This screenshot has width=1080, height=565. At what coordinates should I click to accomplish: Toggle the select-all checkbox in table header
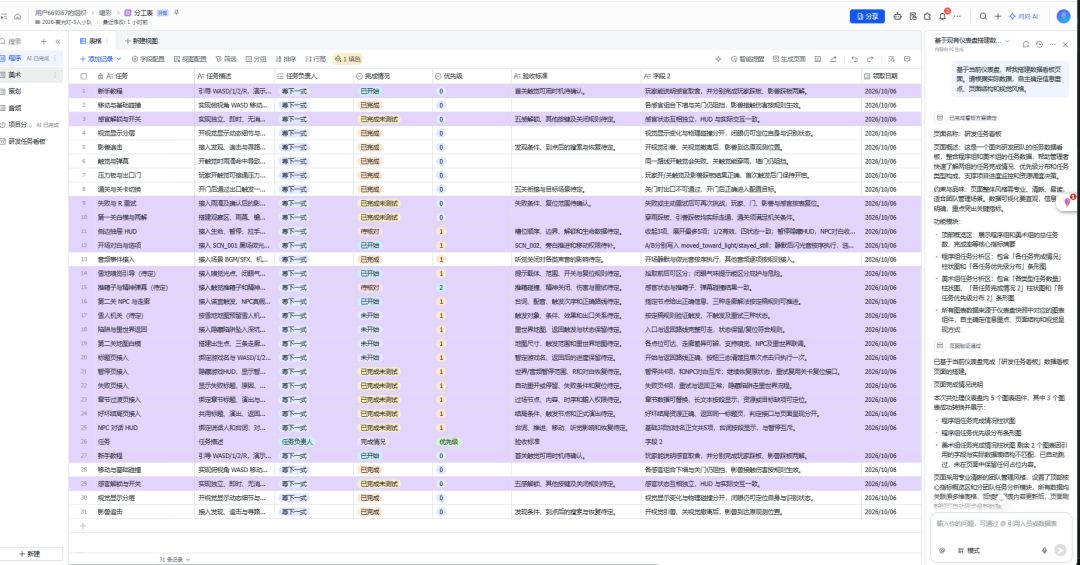pos(84,76)
